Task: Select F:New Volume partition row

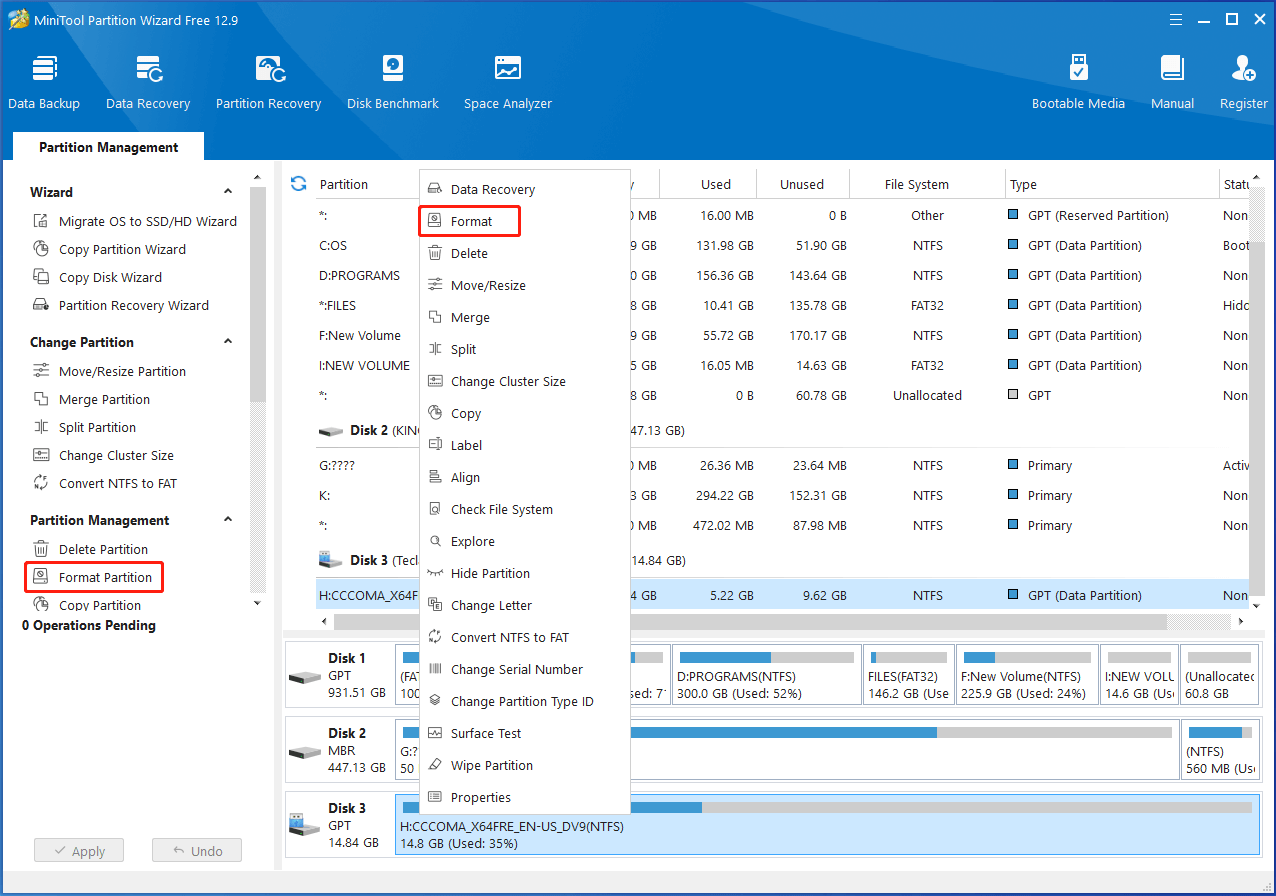Action: click(x=783, y=335)
